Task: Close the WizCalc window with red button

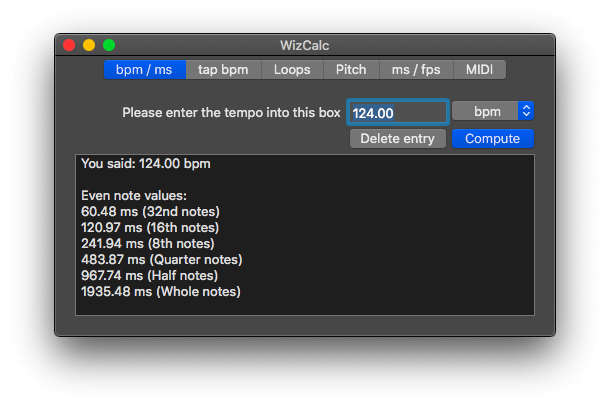Action: pyautogui.click(x=69, y=45)
